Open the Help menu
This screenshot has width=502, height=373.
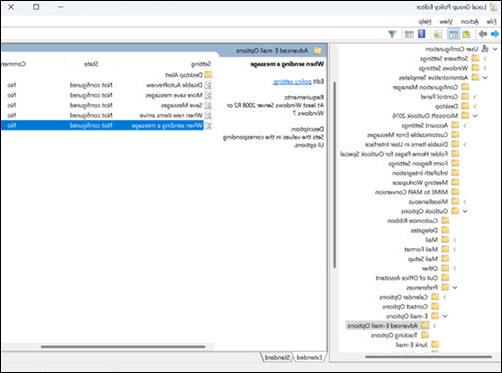tap(425, 22)
